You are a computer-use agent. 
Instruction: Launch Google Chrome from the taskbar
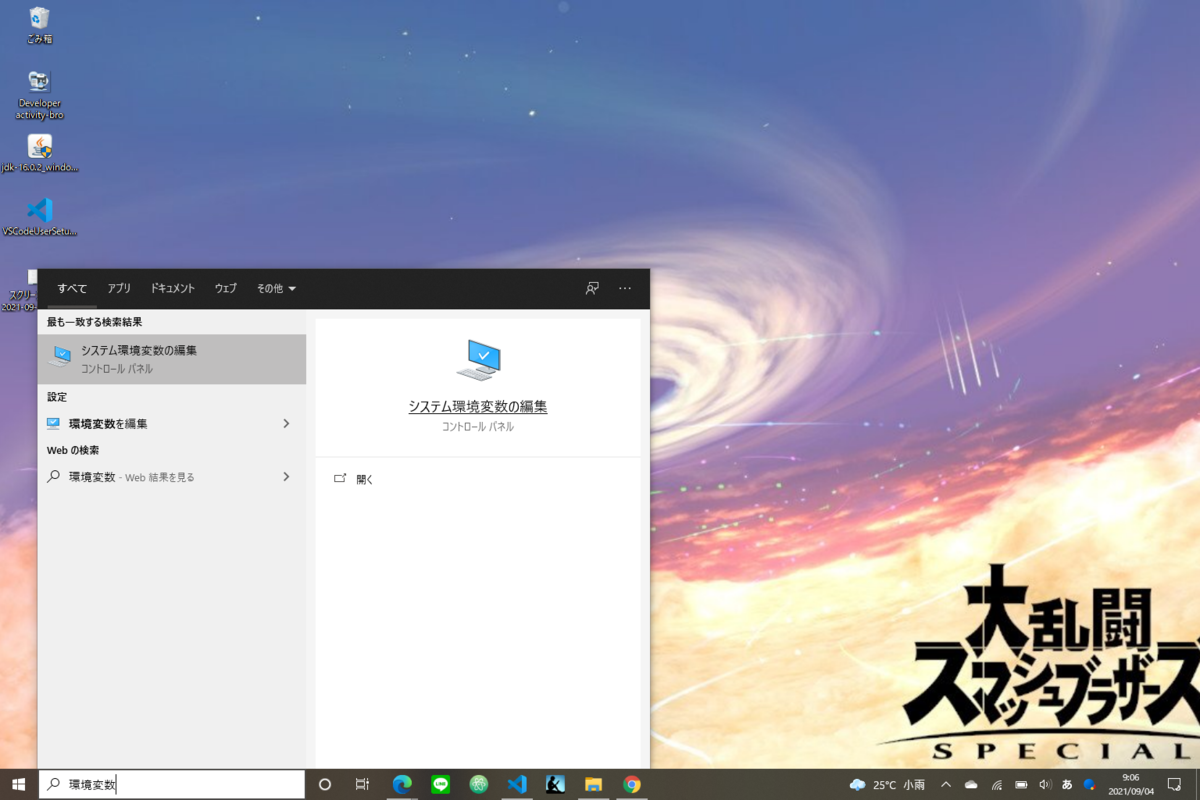631,785
